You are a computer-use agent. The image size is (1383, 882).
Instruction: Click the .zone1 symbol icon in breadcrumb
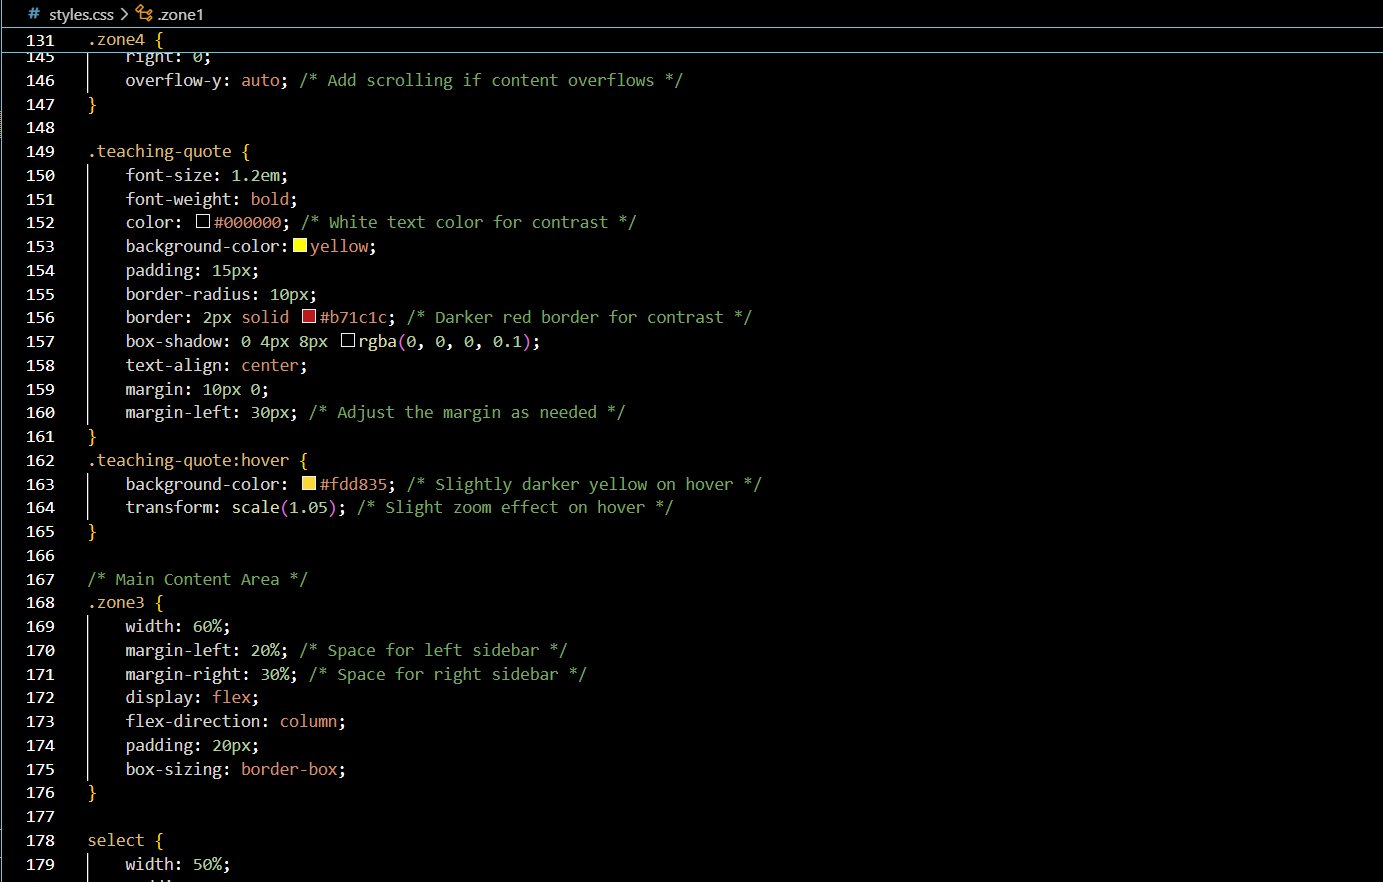click(x=144, y=14)
